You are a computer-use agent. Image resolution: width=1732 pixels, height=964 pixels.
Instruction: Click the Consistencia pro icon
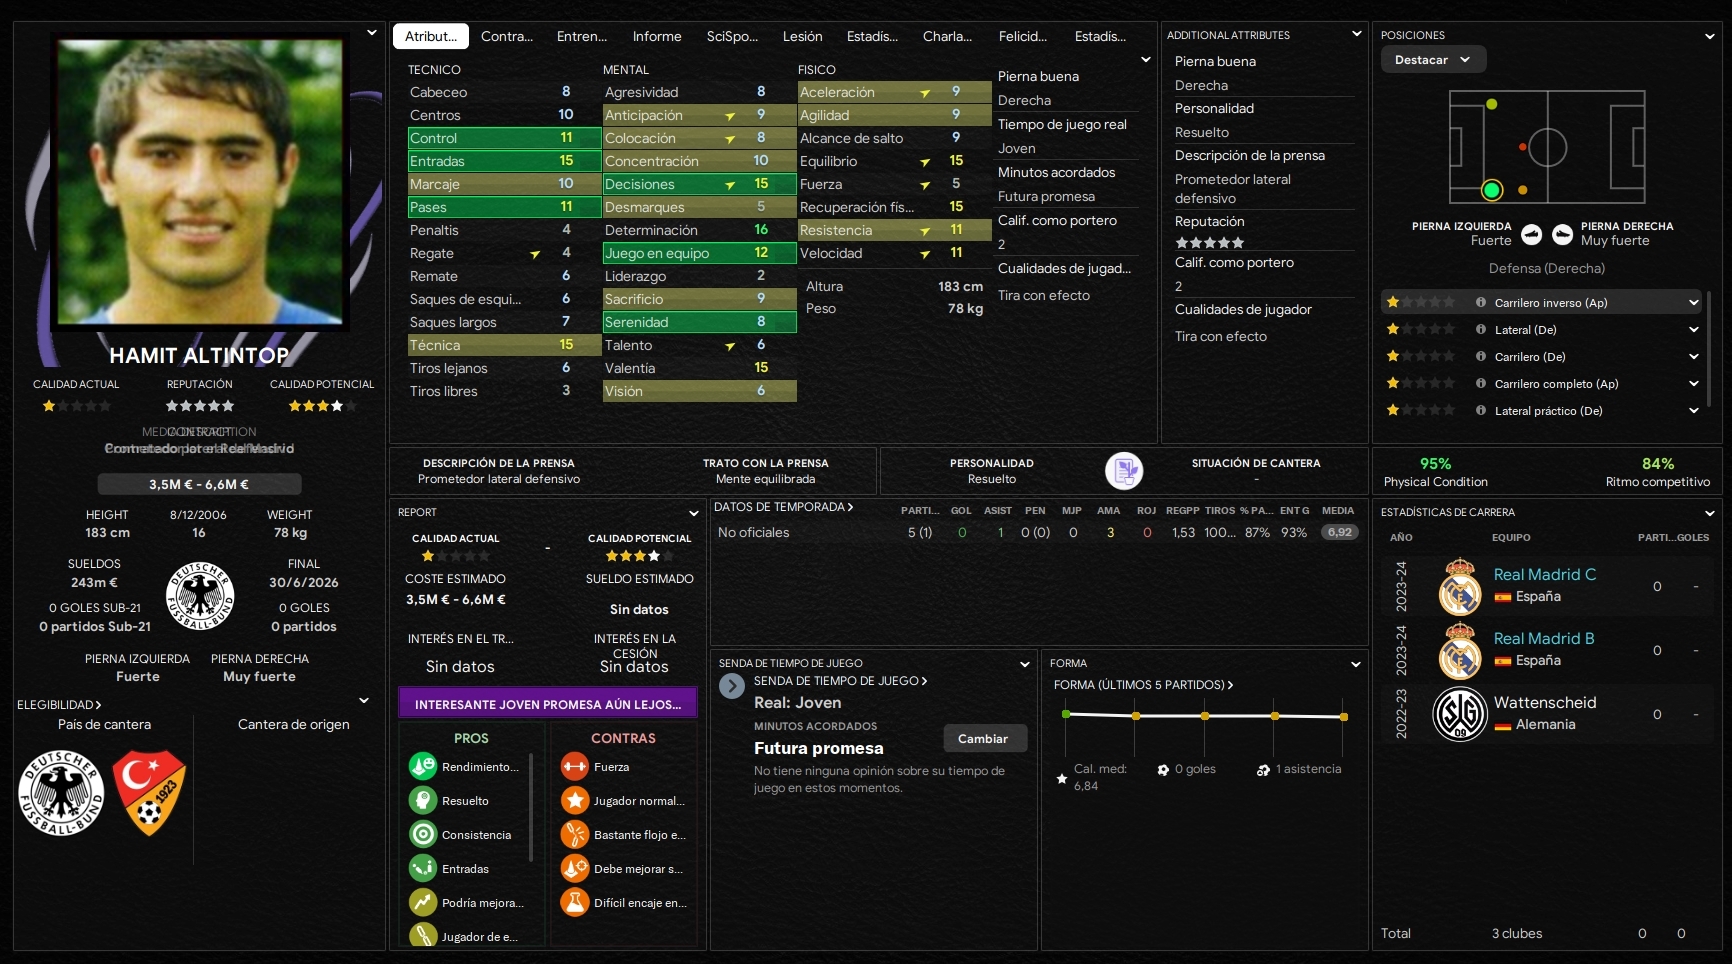click(x=423, y=835)
